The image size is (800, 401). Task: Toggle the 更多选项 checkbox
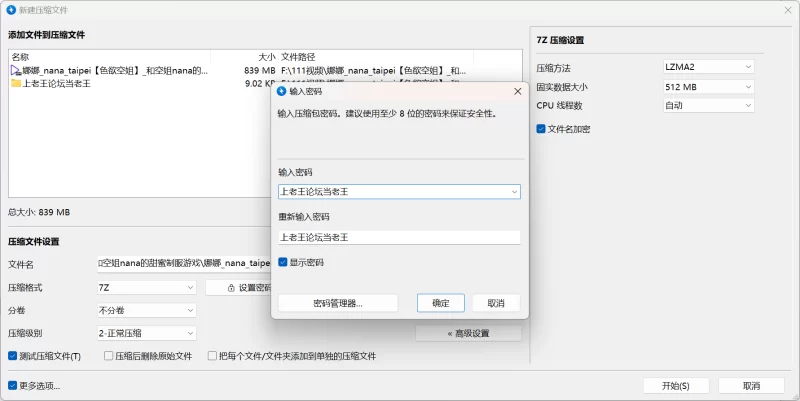click(13, 385)
